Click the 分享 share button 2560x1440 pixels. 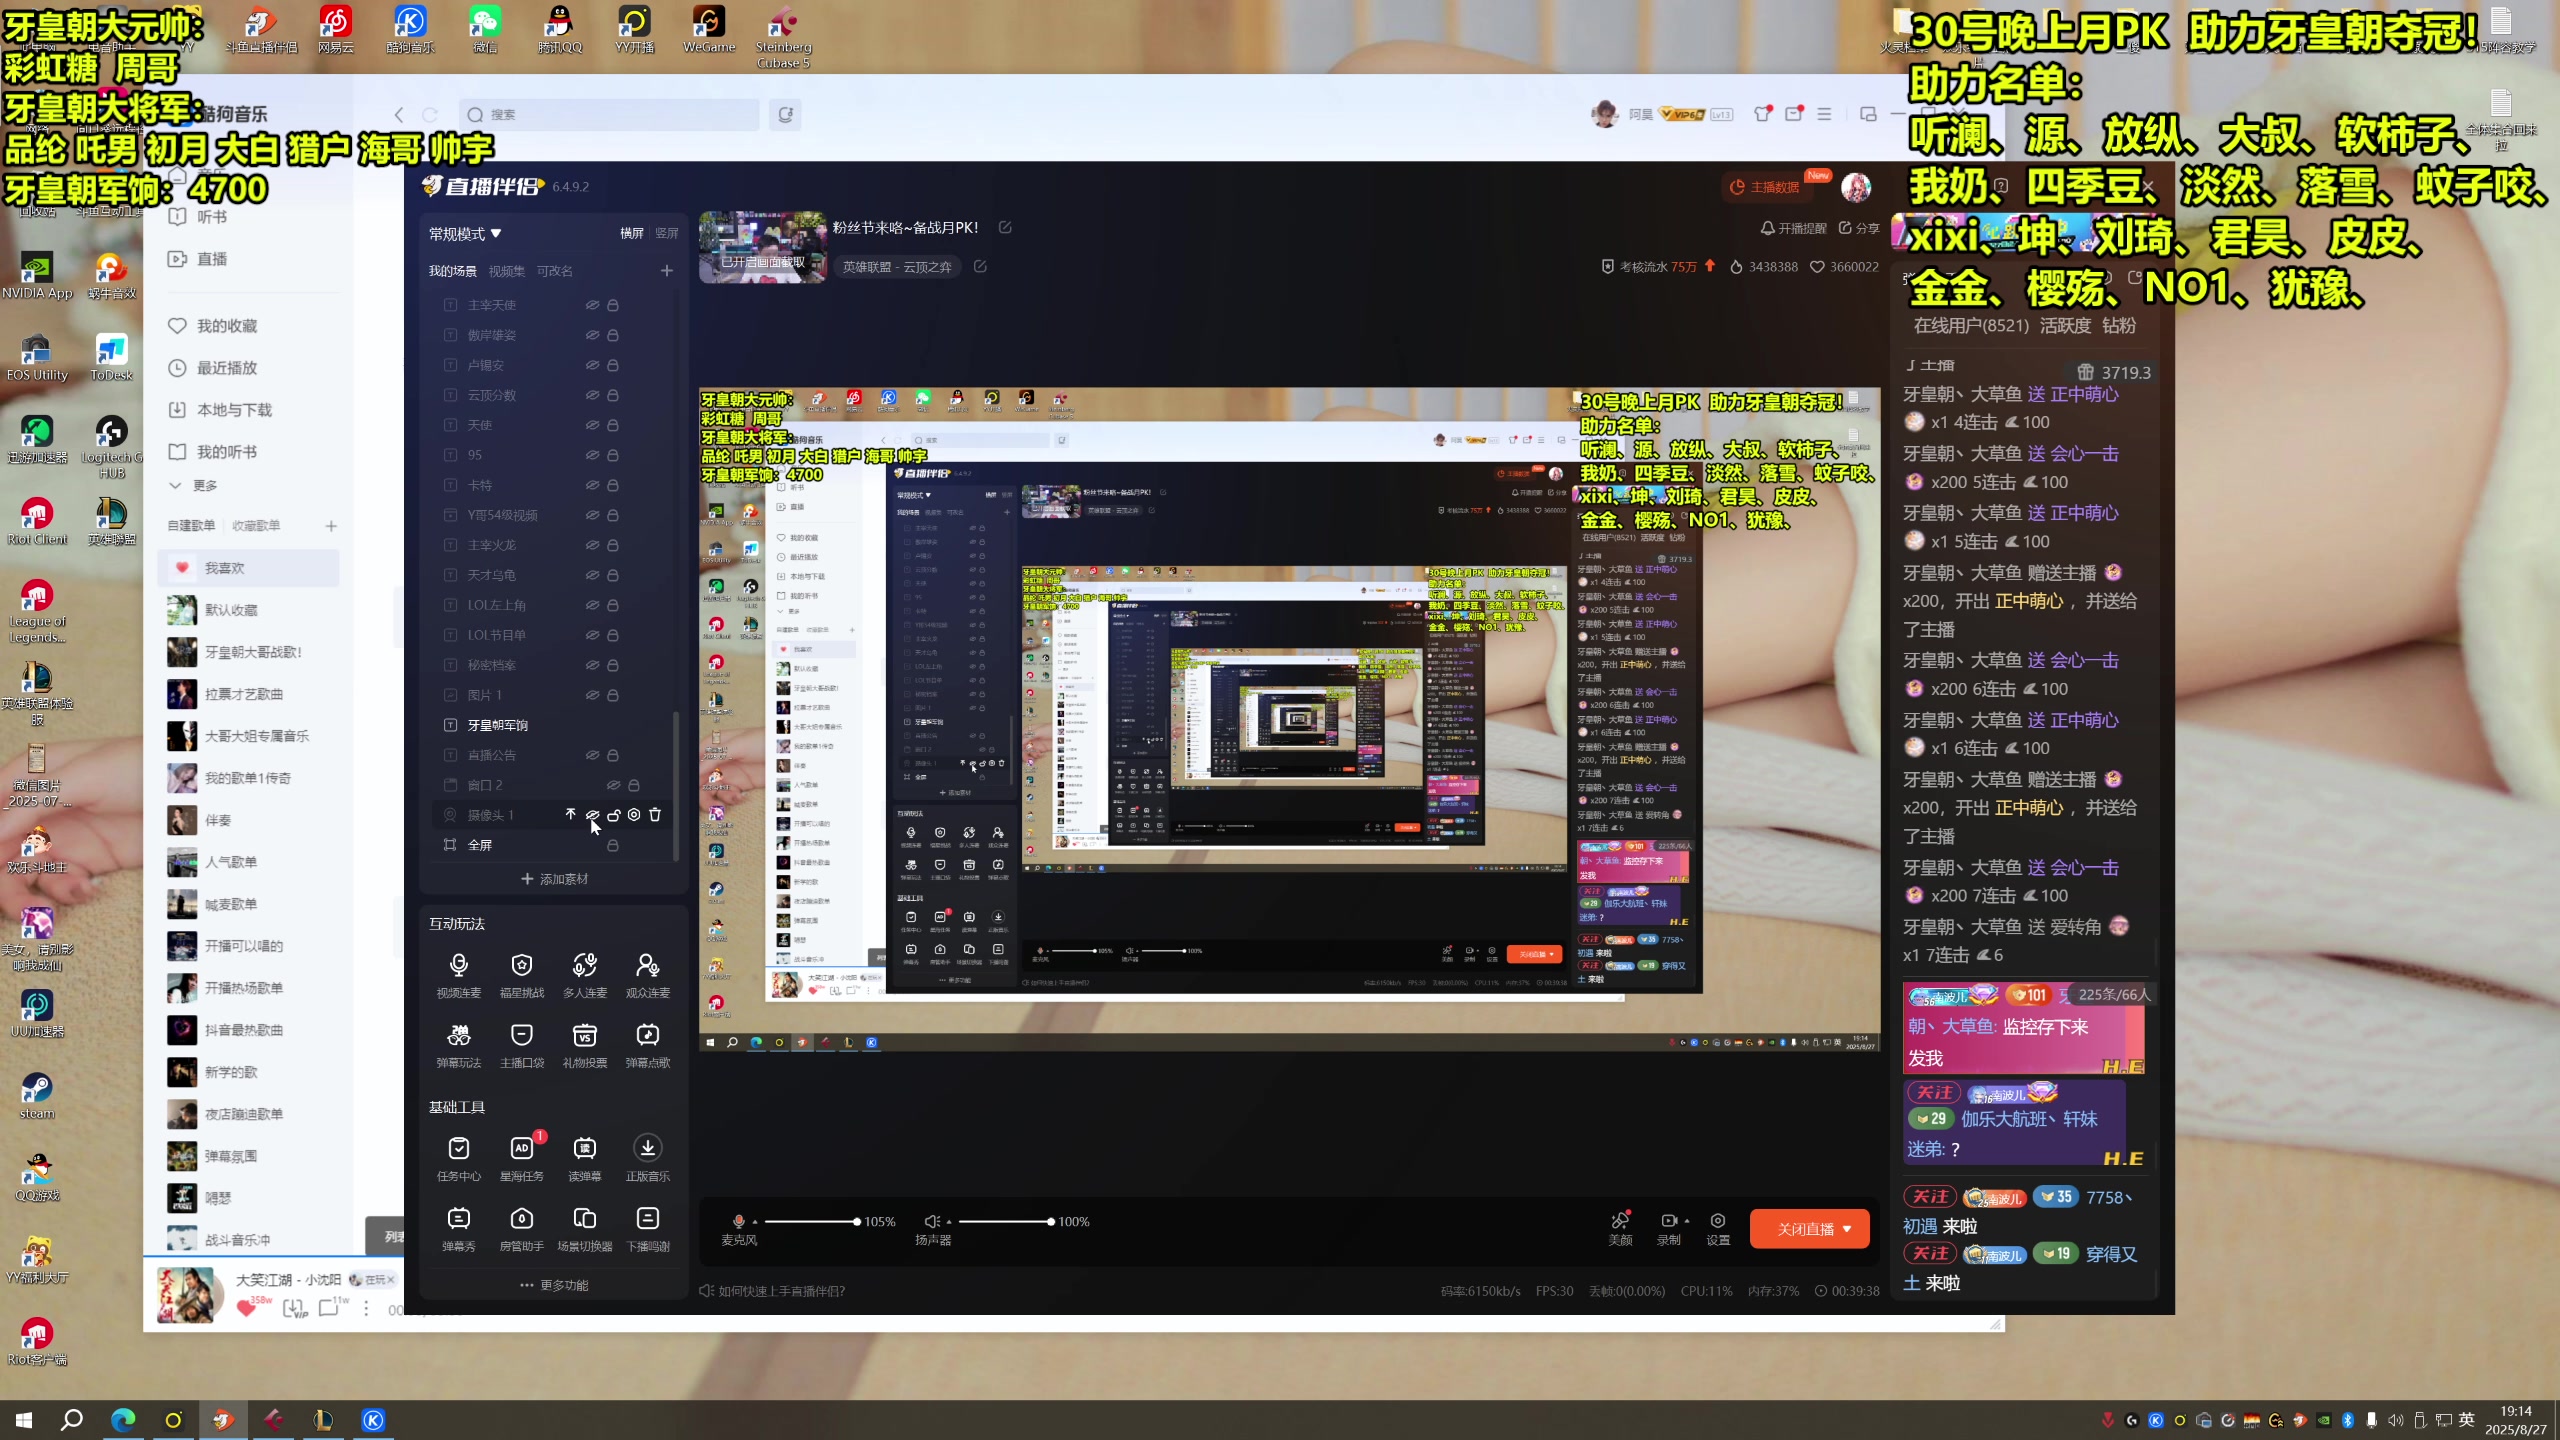pos(1859,228)
